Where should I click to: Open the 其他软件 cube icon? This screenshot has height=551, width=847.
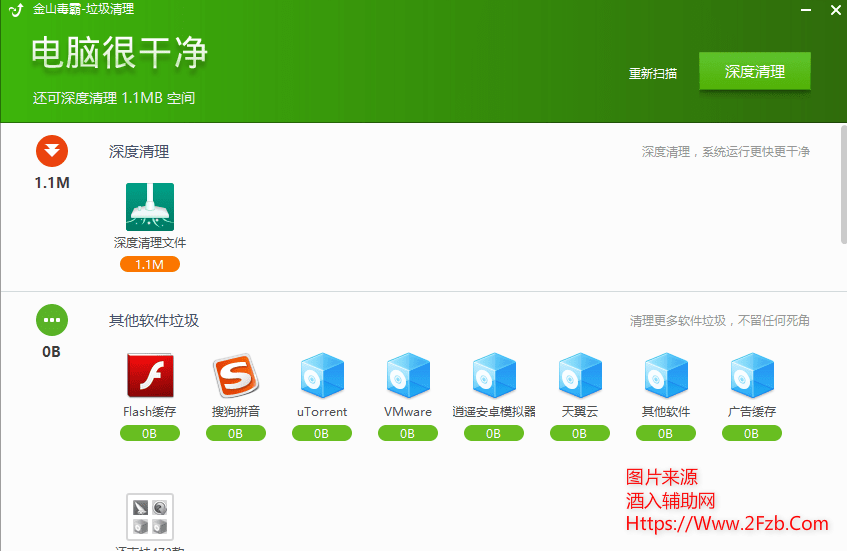click(x=665, y=376)
